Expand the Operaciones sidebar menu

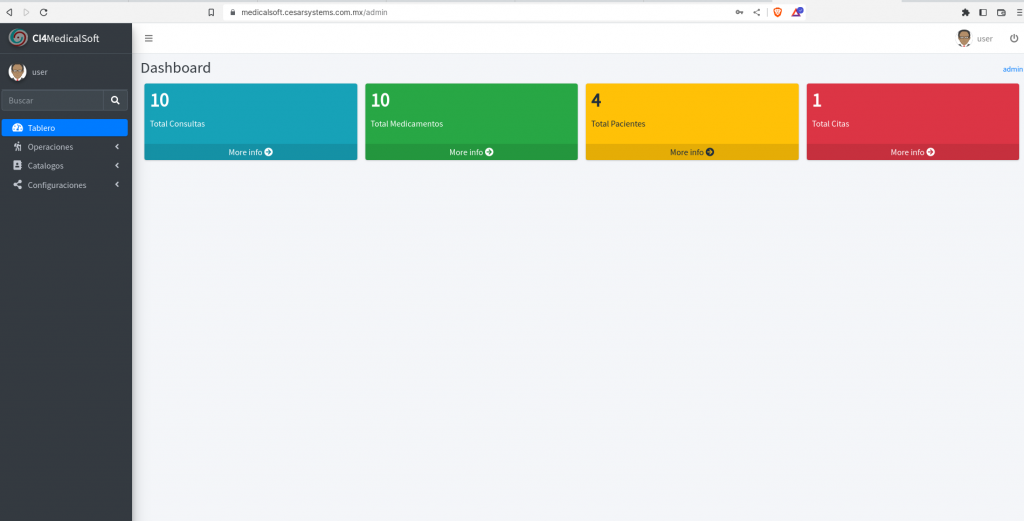[65, 147]
